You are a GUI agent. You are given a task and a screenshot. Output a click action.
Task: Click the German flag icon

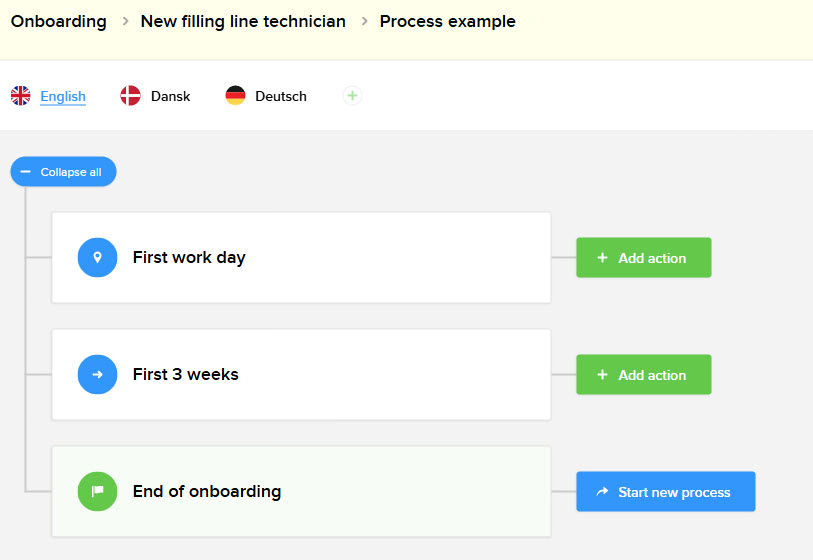[235, 96]
